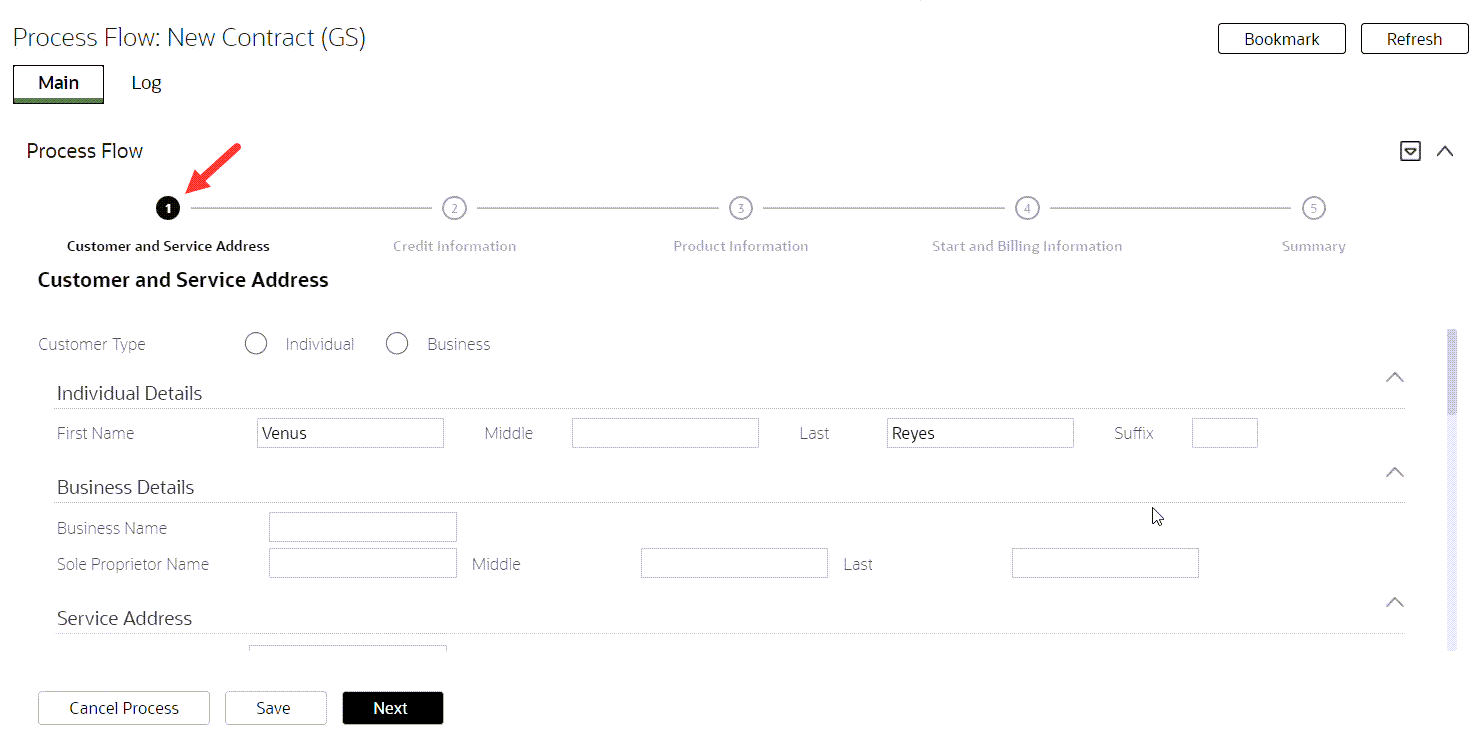1473x751 pixels.
Task: Click the Summary step label
Action: pyautogui.click(x=1314, y=246)
